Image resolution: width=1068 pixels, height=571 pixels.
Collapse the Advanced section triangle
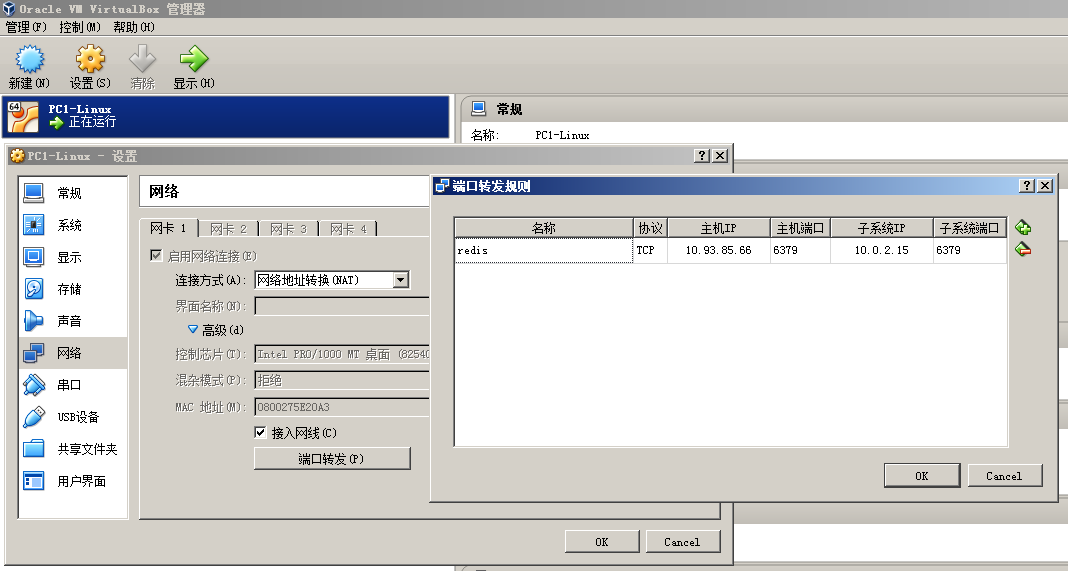tap(193, 329)
